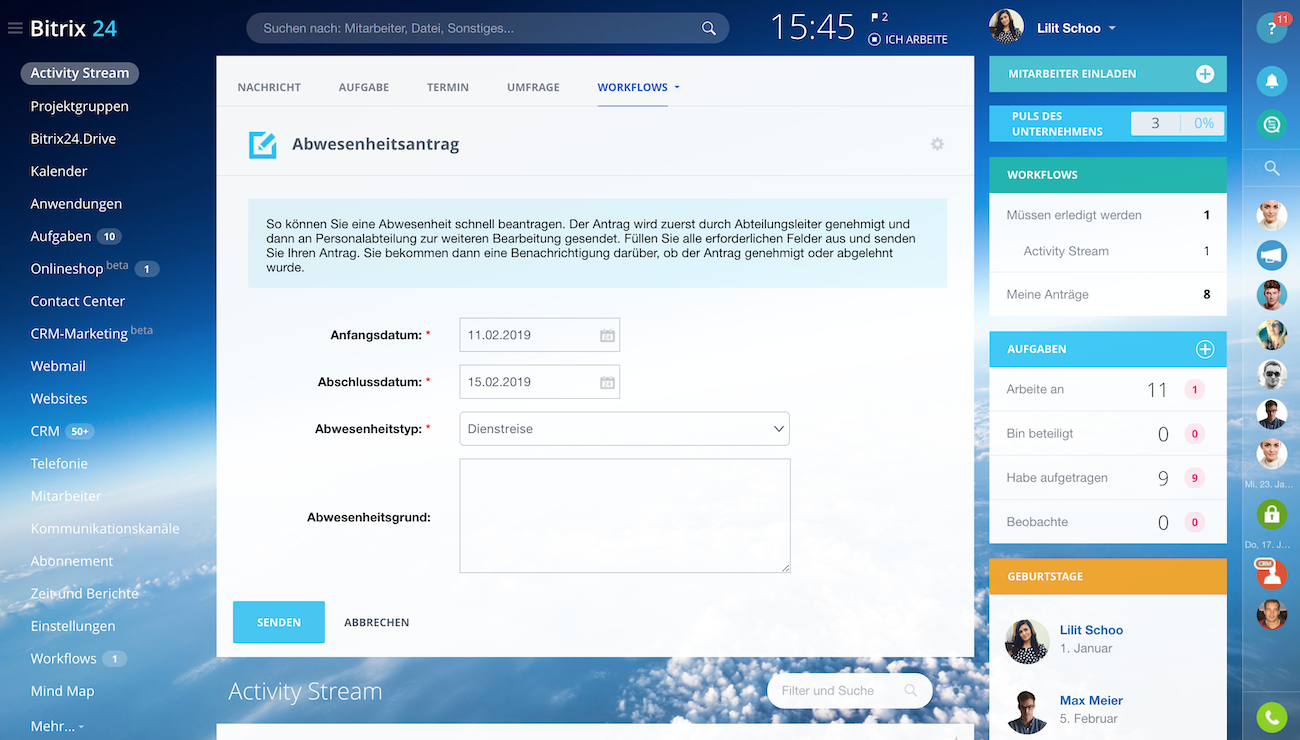
Task: Open the Abwesenheitstyp dropdown
Action: coord(624,429)
